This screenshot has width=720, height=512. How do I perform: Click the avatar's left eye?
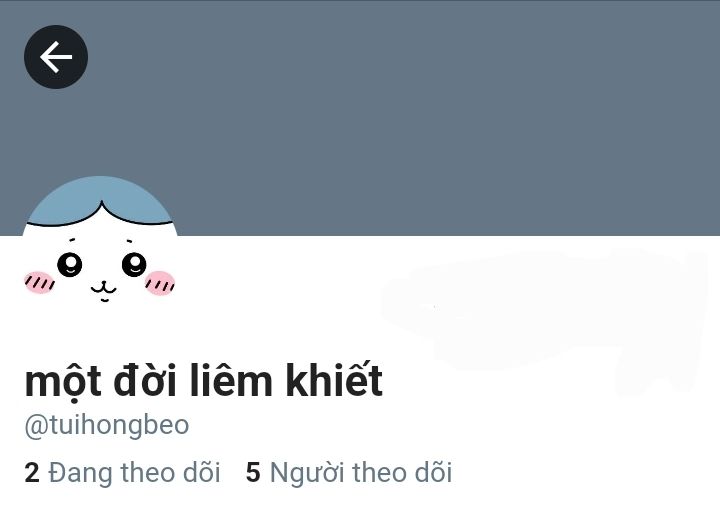pyautogui.click(x=70, y=264)
